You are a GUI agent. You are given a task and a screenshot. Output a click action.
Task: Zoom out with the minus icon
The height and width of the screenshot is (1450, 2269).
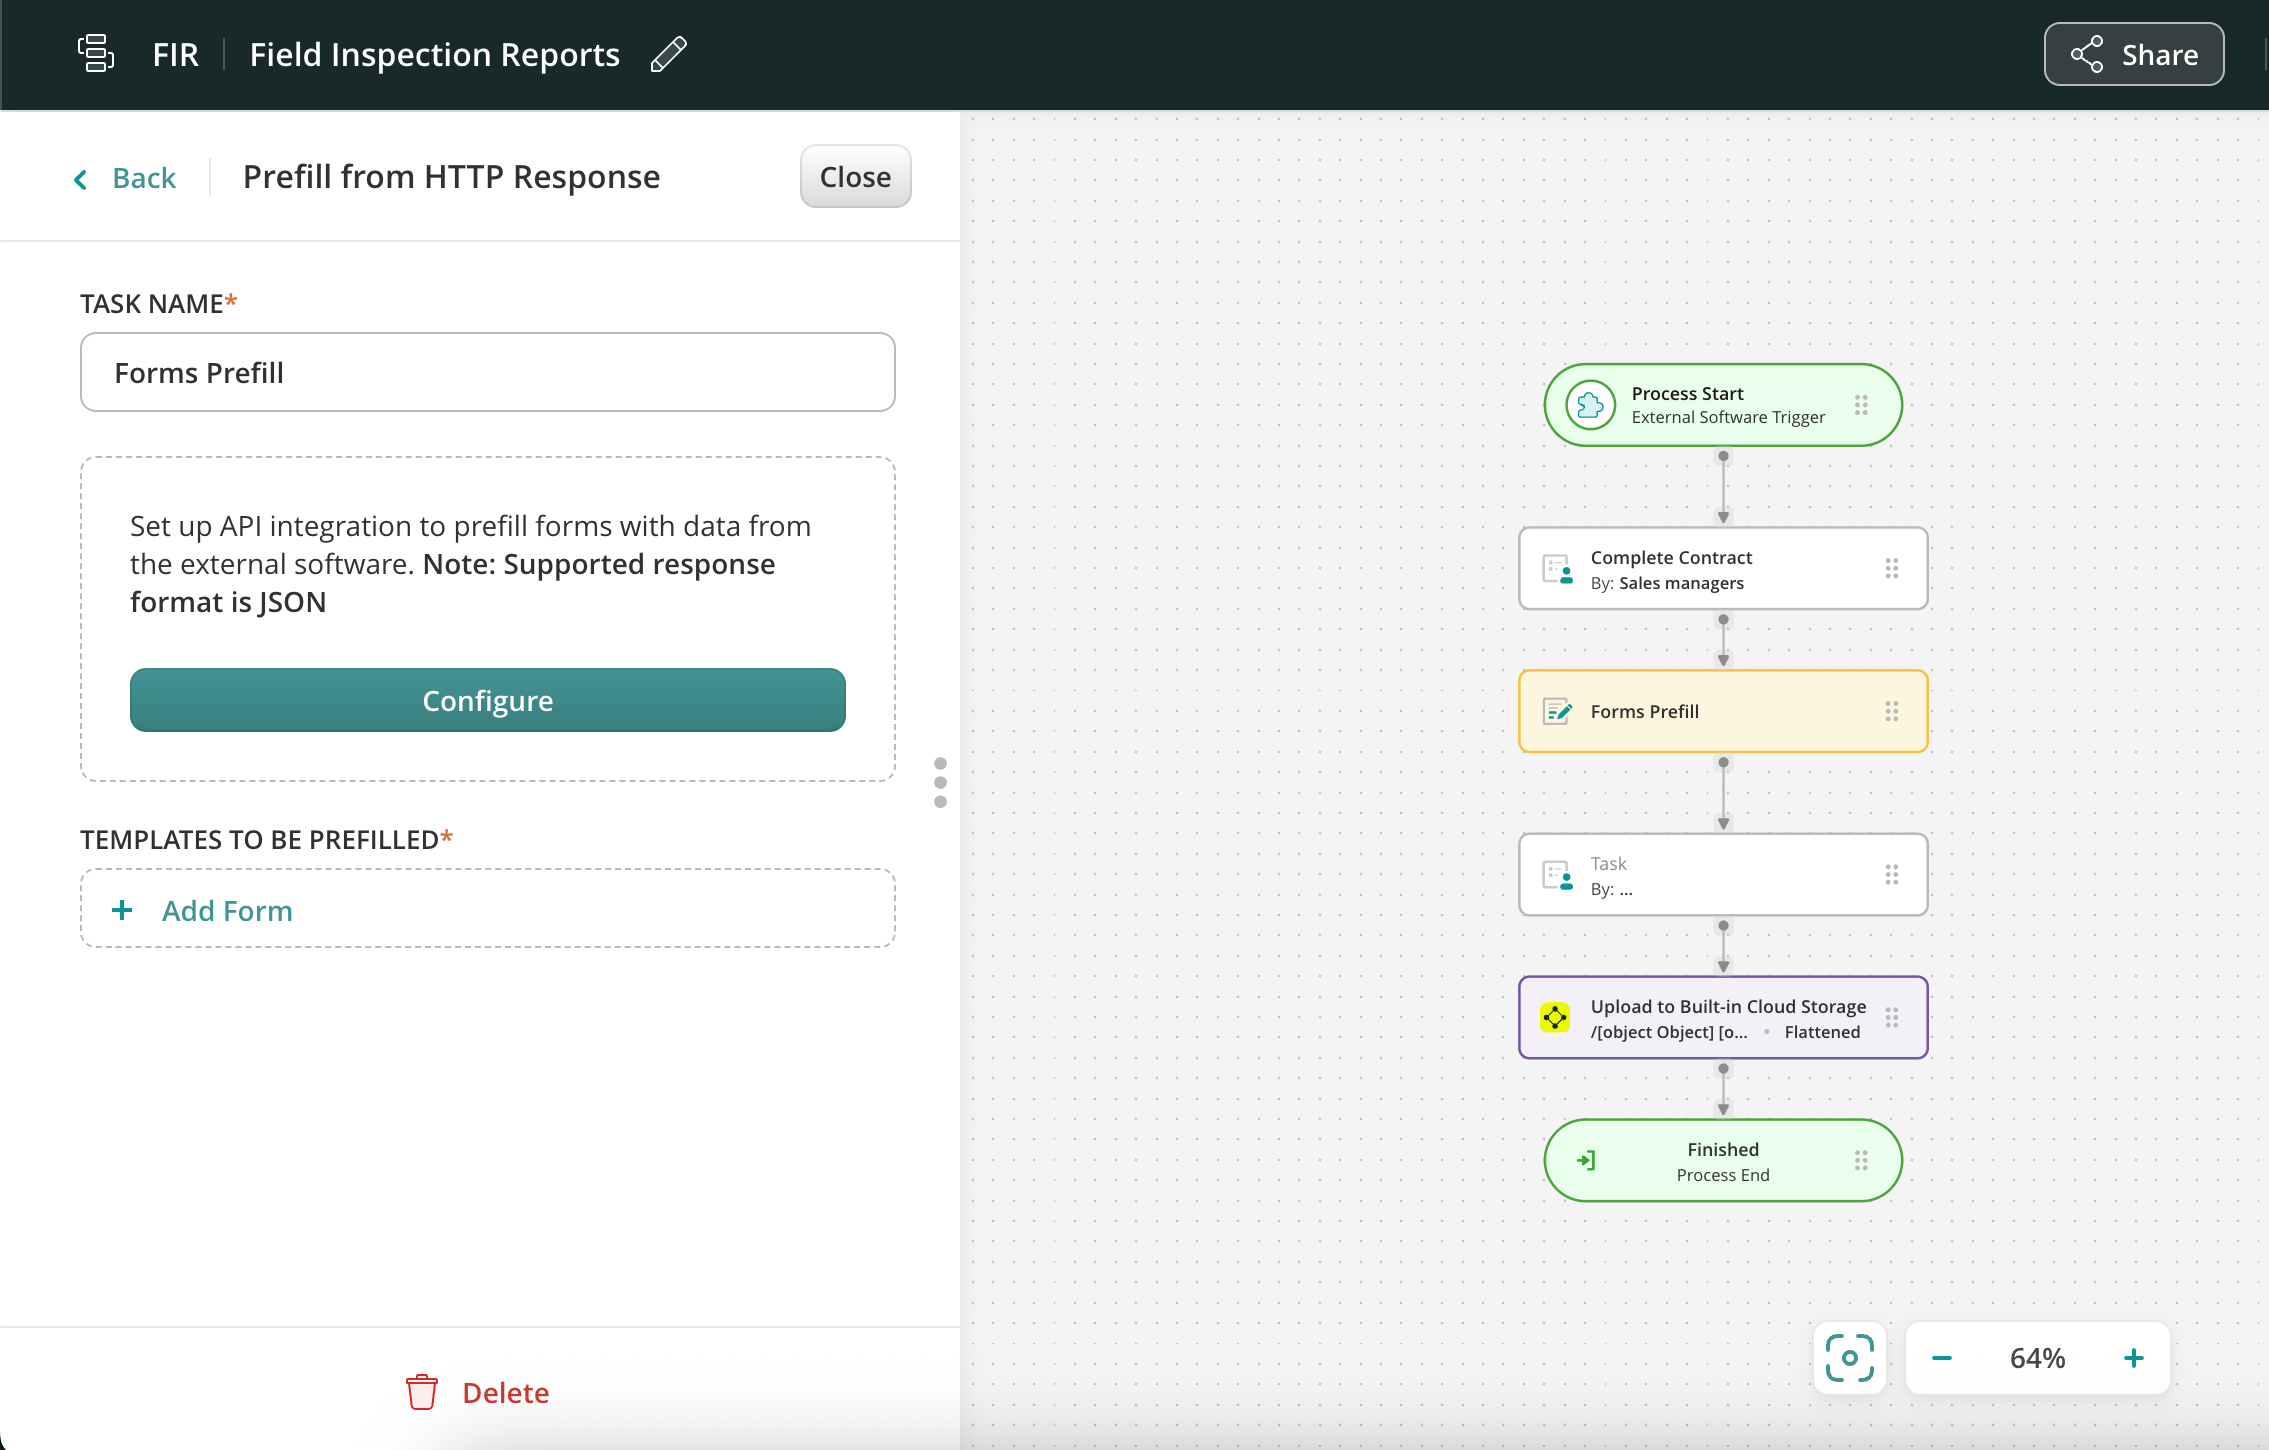[x=1942, y=1358]
